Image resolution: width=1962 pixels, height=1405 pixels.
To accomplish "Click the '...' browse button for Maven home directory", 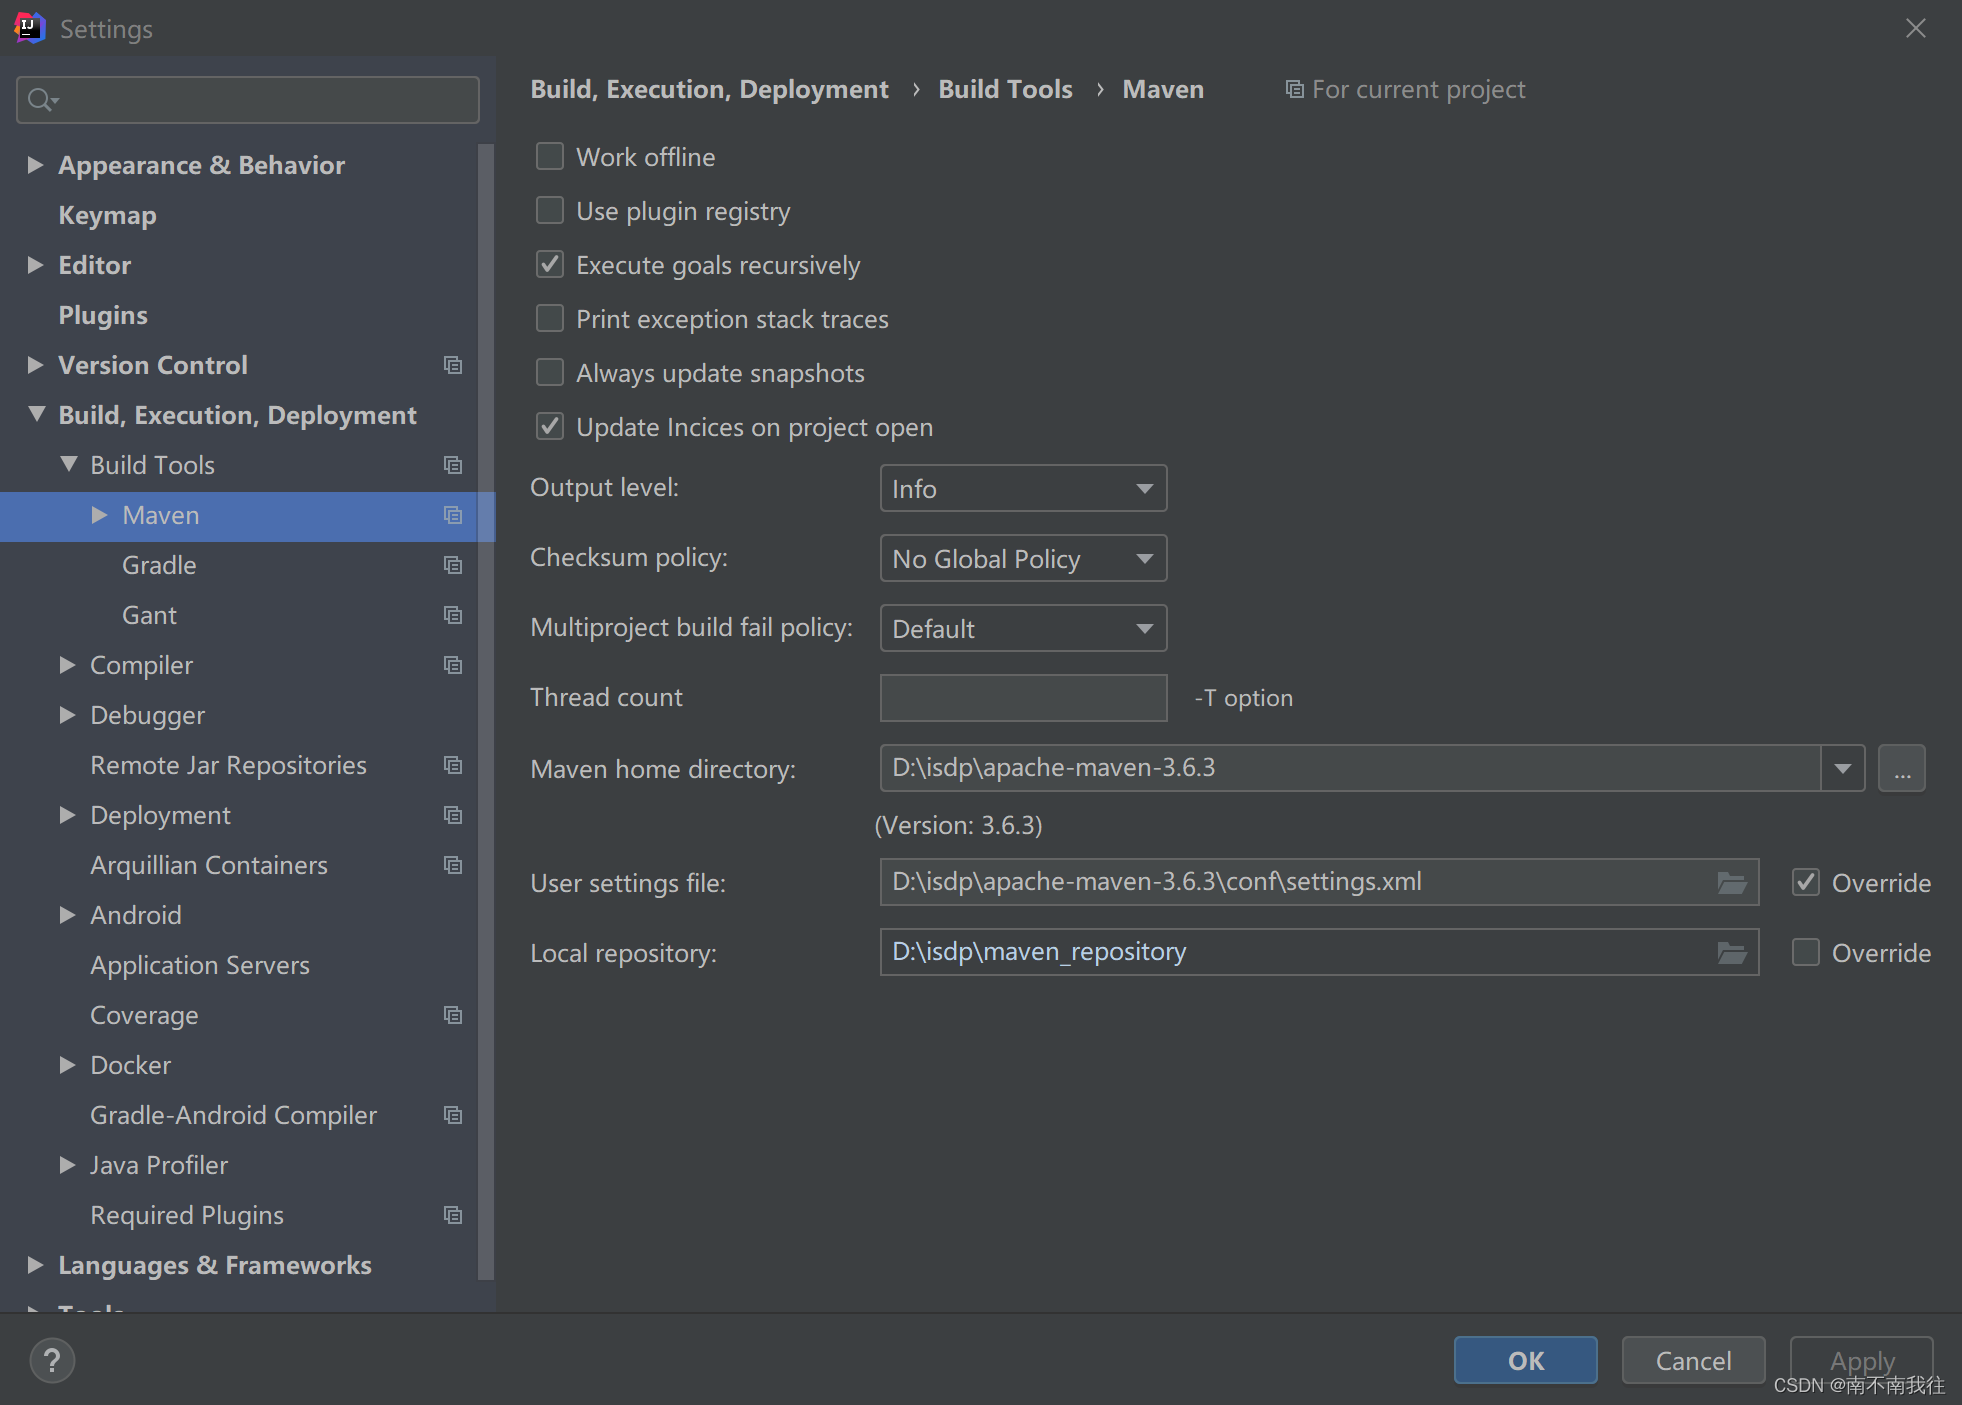I will tap(1903, 768).
